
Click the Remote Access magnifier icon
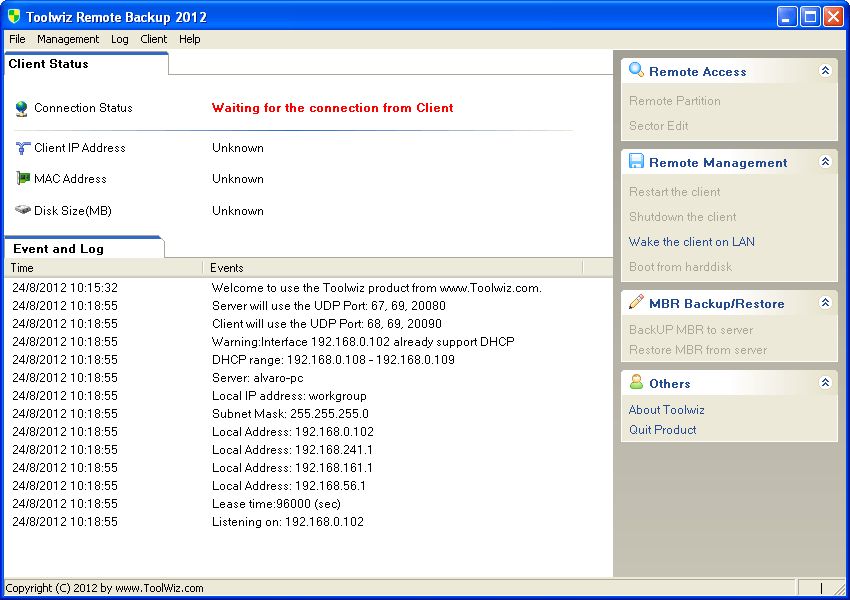coord(634,71)
